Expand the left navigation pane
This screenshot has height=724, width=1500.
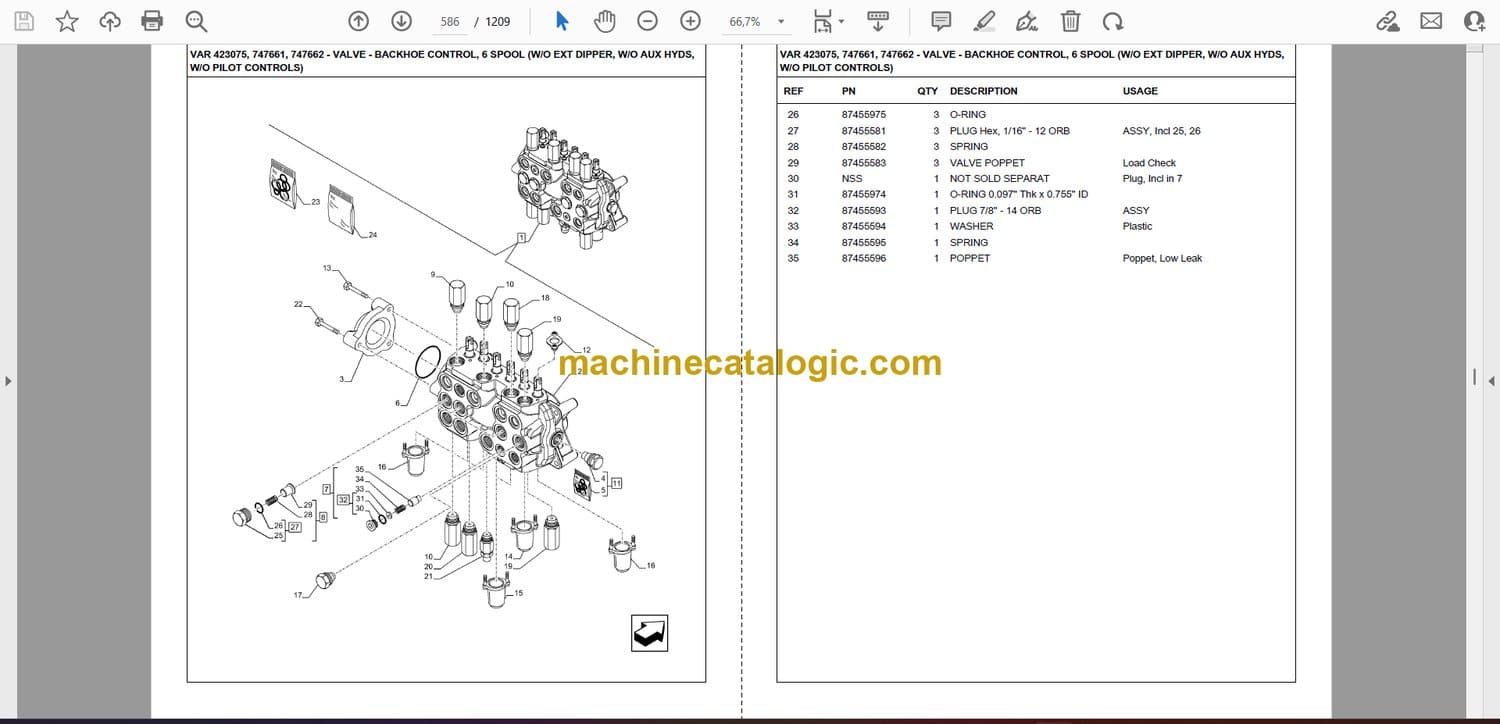point(9,381)
